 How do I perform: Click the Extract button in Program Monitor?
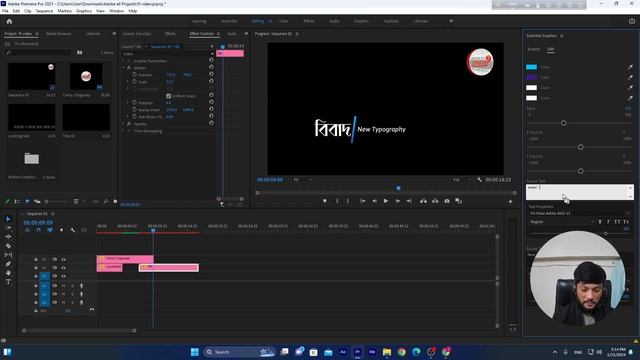click(x=435, y=201)
